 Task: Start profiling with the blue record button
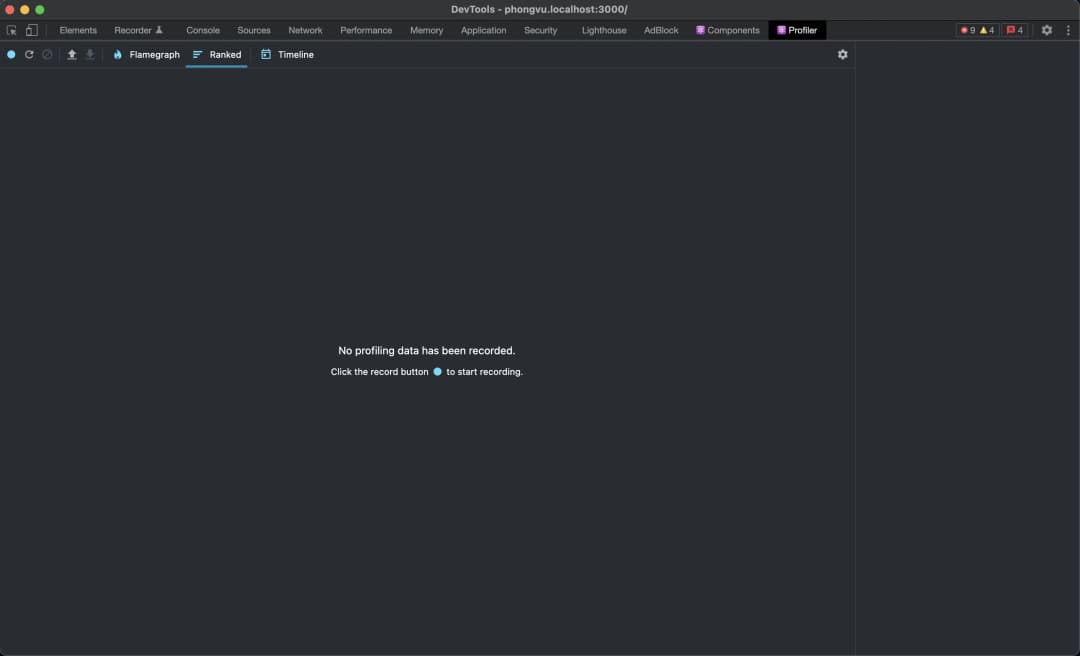11,54
